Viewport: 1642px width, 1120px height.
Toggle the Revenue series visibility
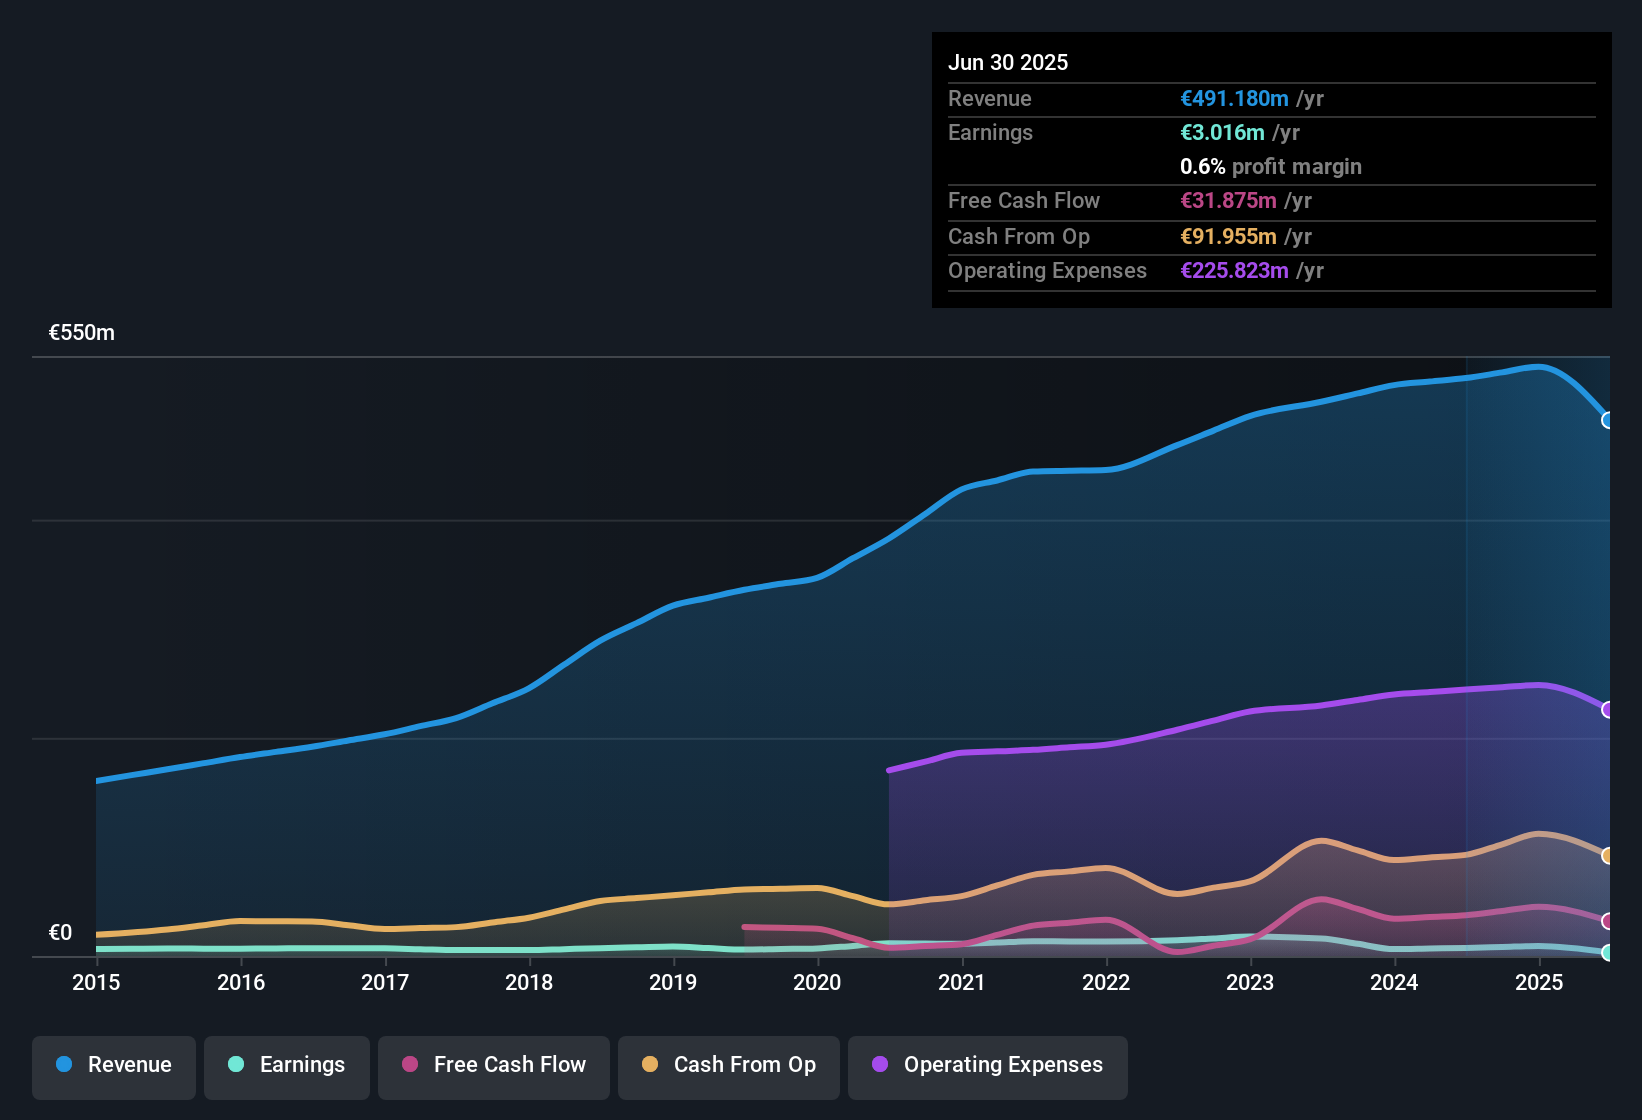pyautogui.click(x=113, y=1065)
